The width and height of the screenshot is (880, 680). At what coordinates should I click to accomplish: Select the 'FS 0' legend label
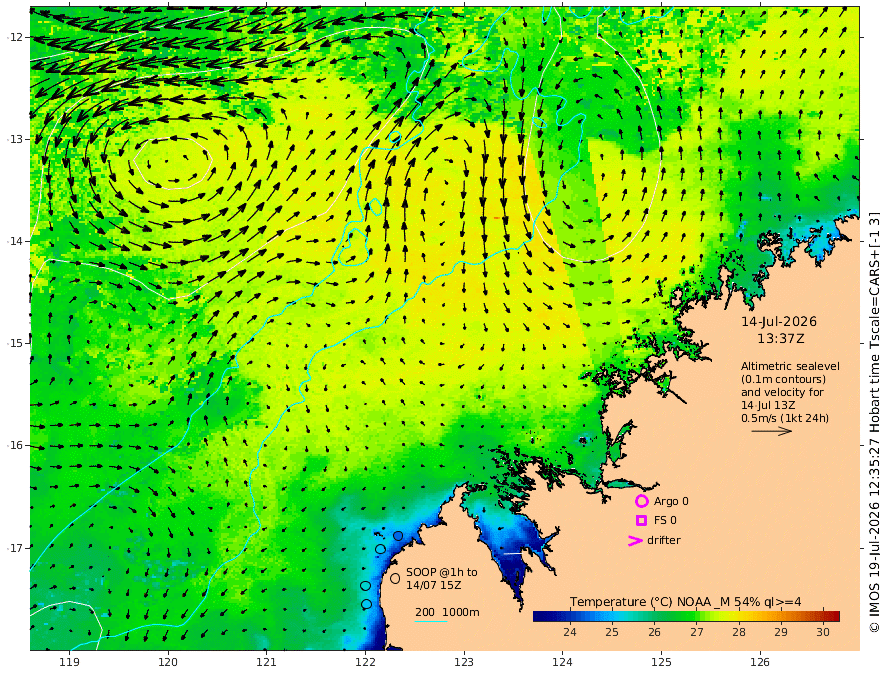pyautogui.click(x=665, y=521)
